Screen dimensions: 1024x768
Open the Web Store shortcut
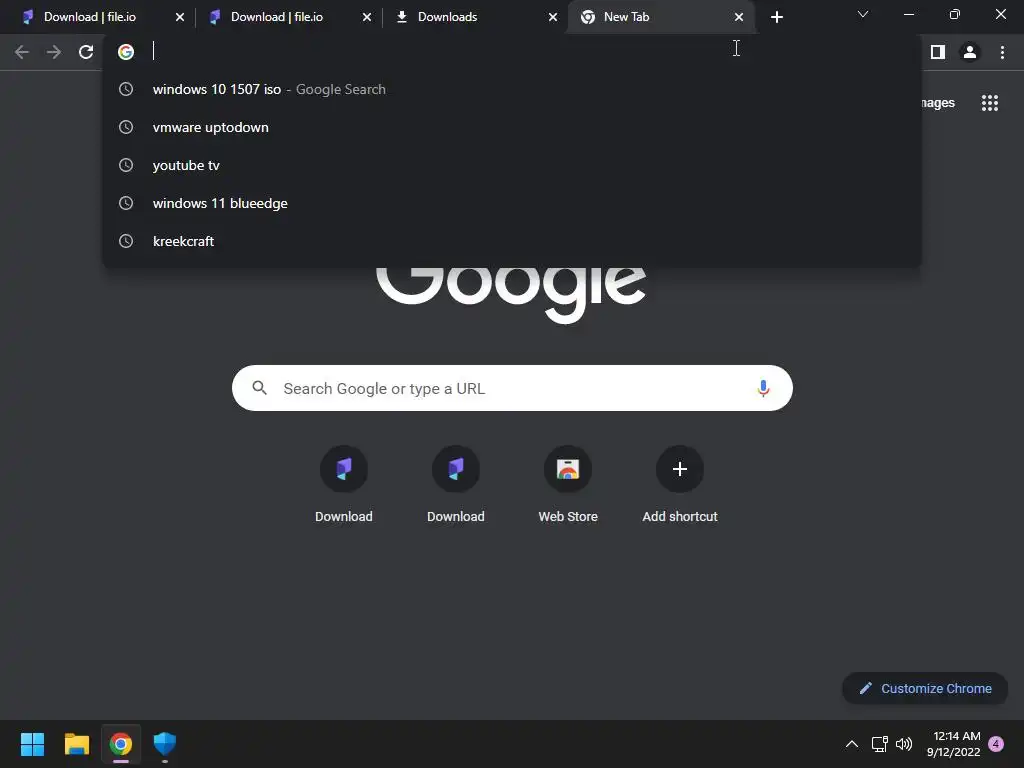pos(568,484)
